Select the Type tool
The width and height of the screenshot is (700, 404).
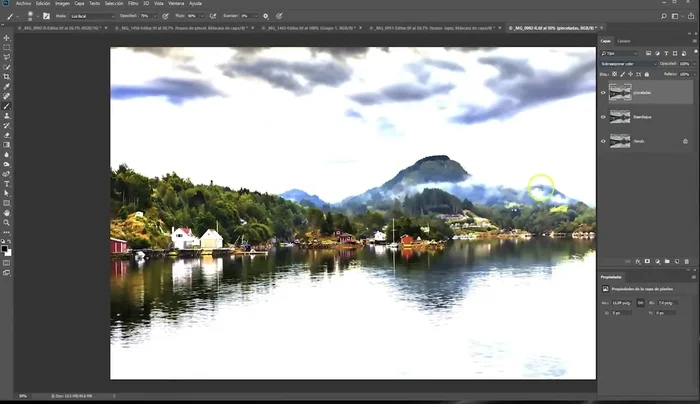click(x=7, y=183)
